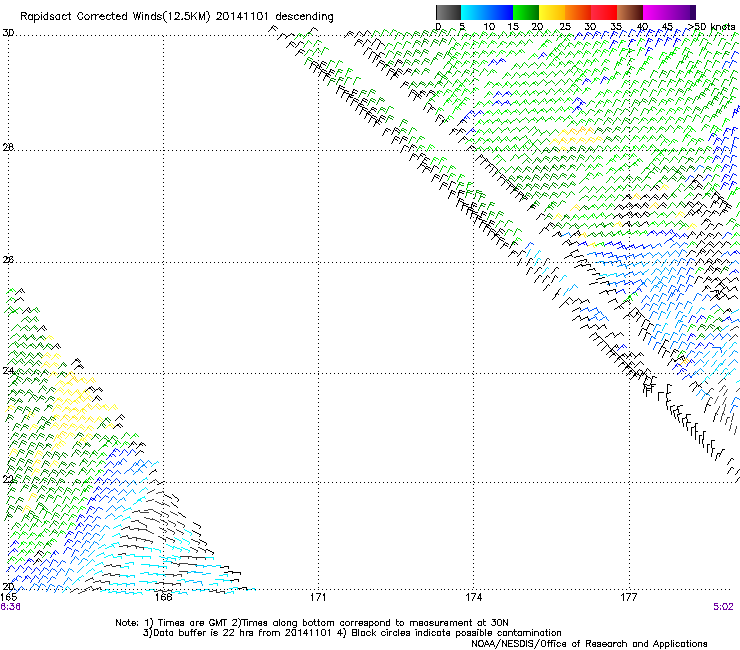Click the gray 0-5 knots color segment
The image size is (740, 650).
(x=448, y=12)
